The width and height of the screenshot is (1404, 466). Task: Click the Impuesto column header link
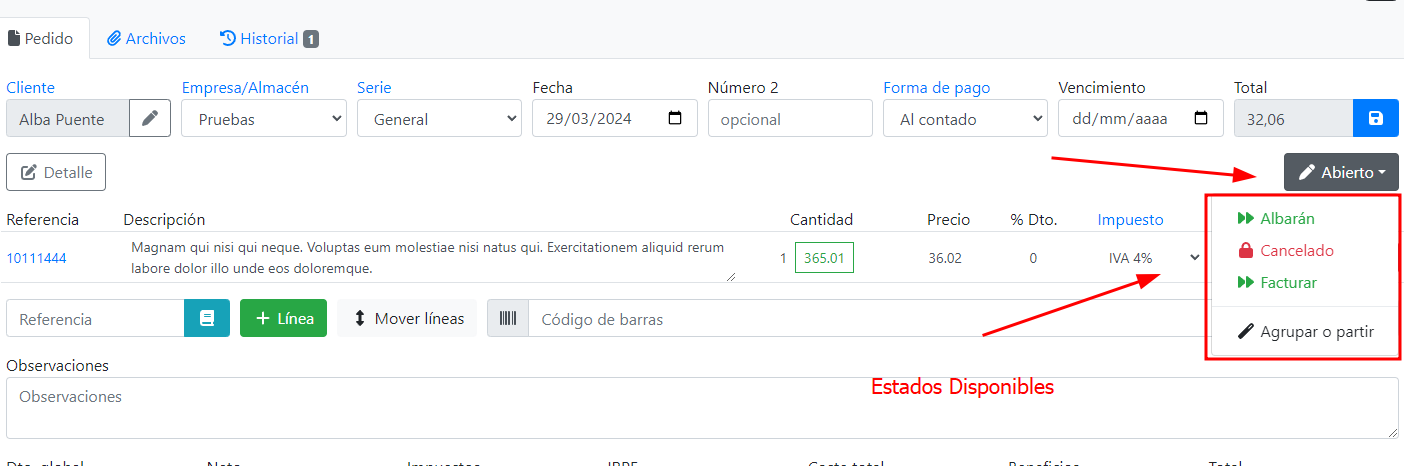pyautogui.click(x=1130, y=219)
